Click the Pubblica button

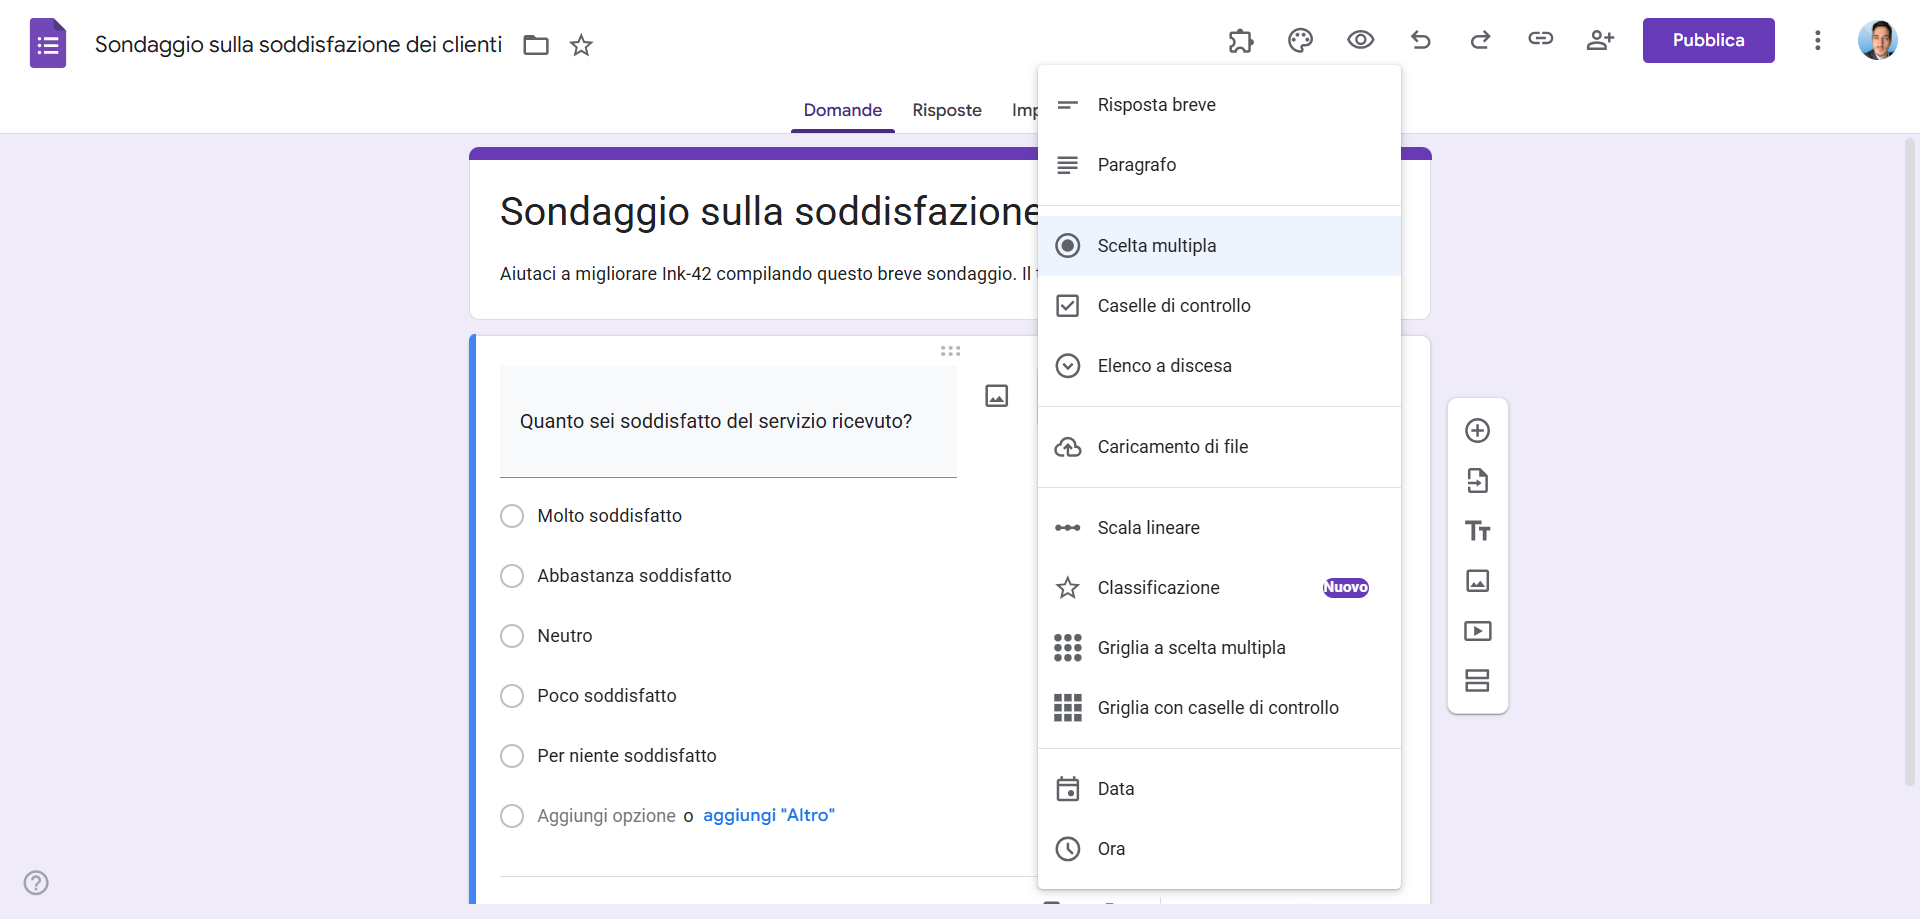point(1708,41)
